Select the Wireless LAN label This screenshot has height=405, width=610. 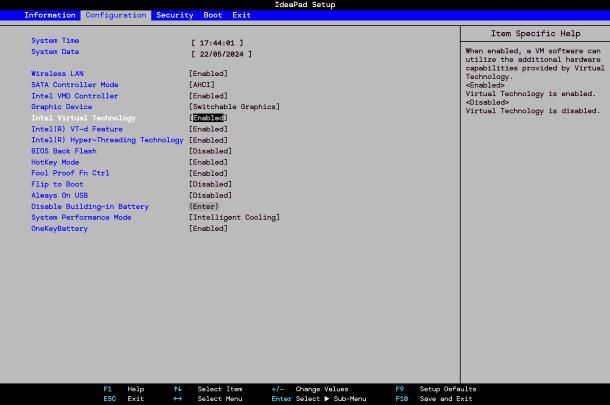tap(57, 74)
